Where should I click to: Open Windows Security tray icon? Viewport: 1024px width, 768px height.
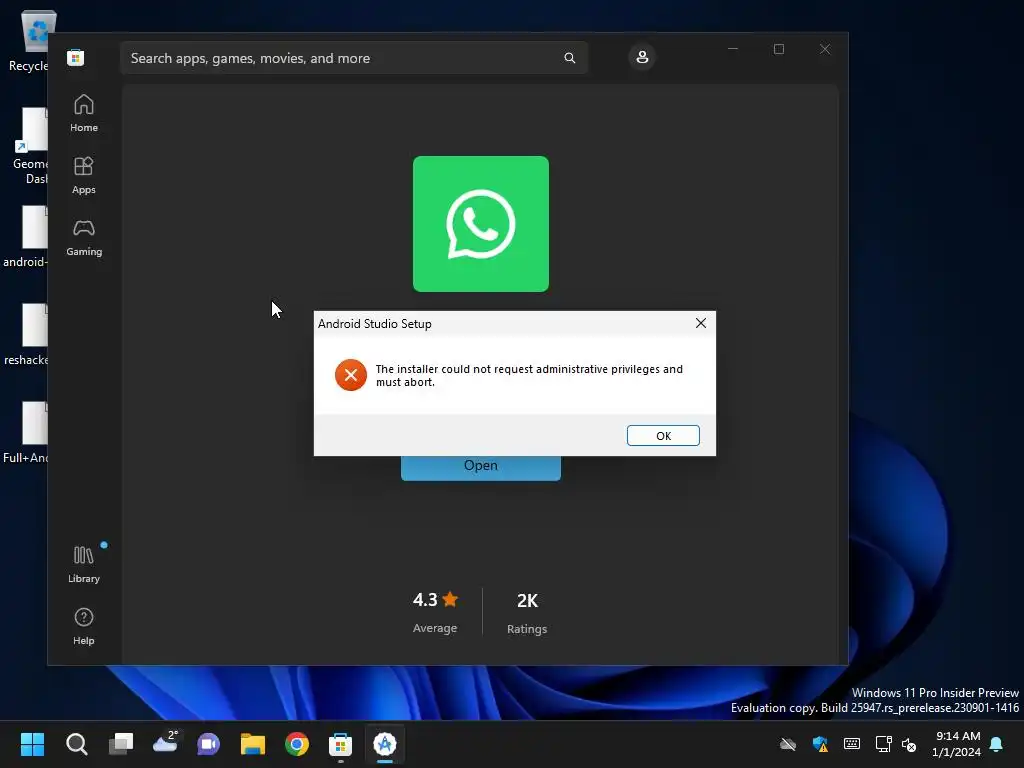(x=820, y=744)
